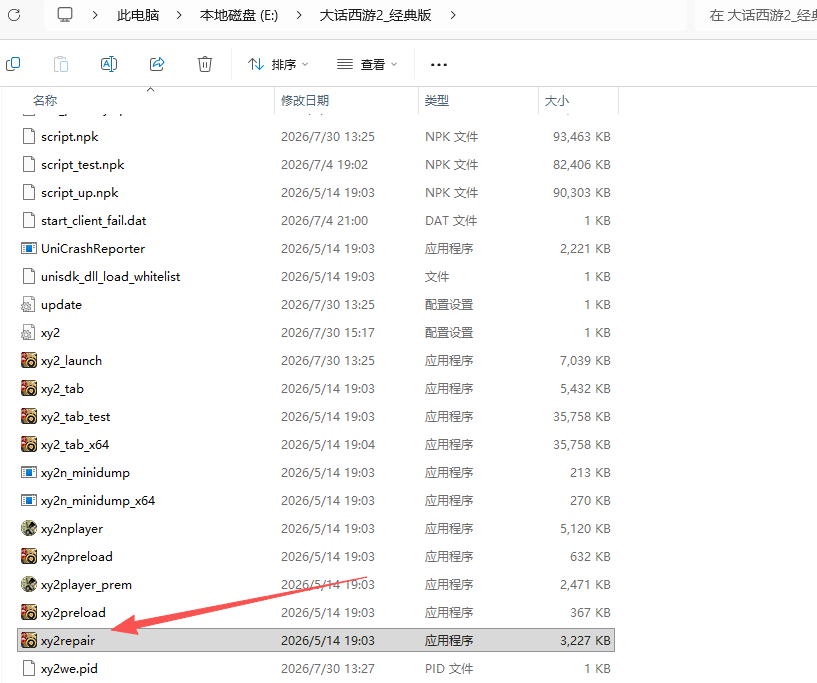Screen dimensions: 817x683
Task: Click file name xy2we.pid
Action: click(x=69, y=669)
